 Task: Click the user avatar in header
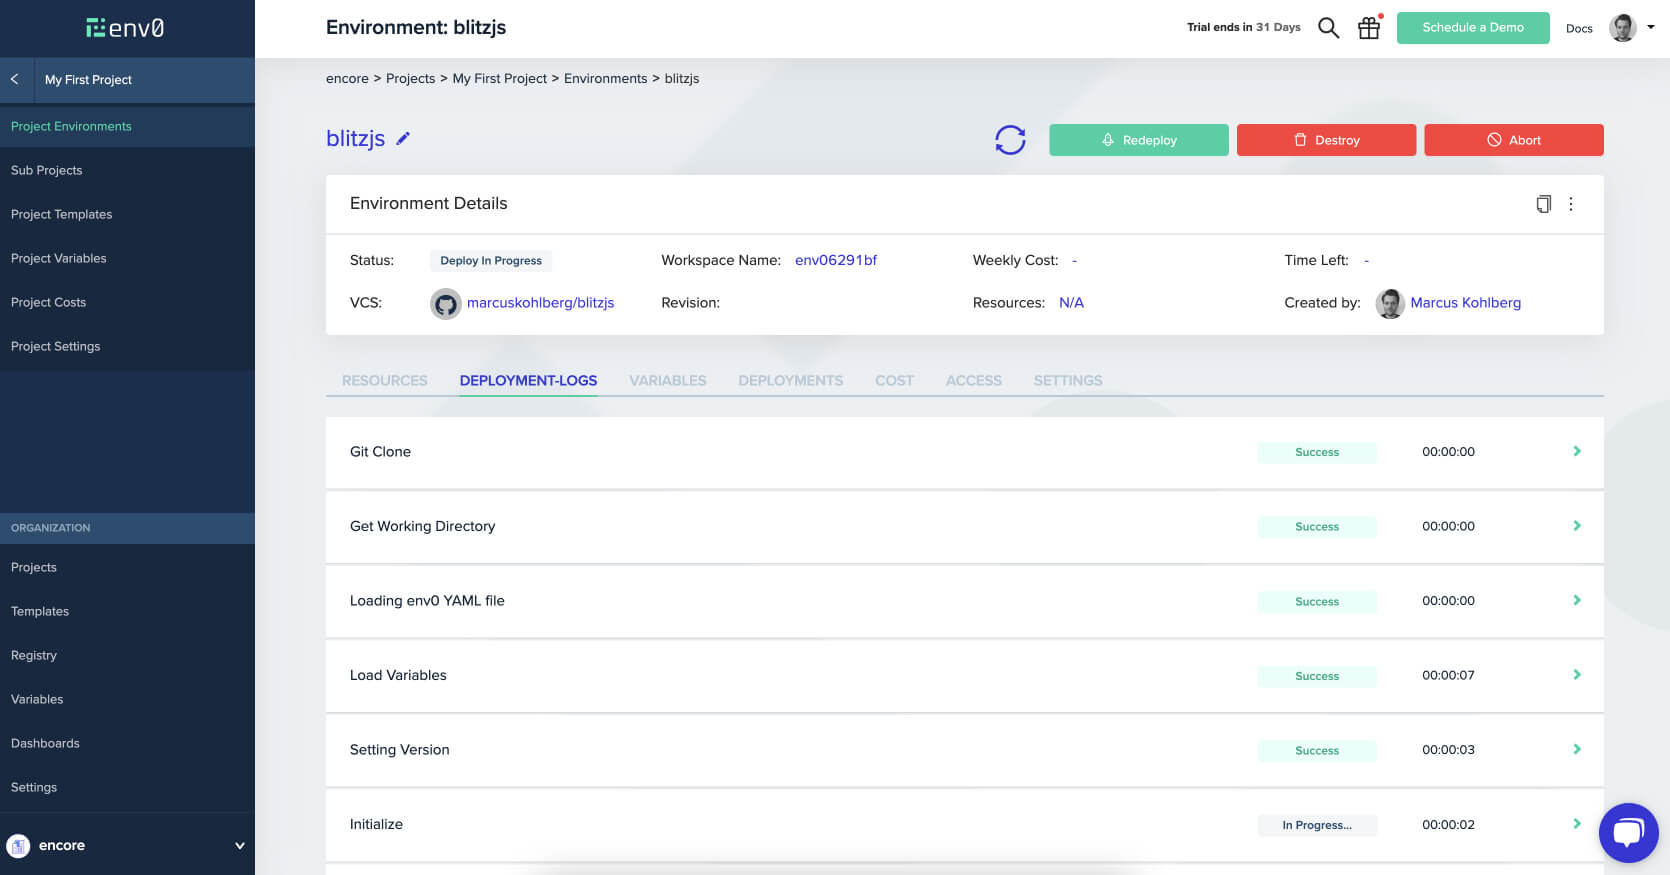[1622, 28]
